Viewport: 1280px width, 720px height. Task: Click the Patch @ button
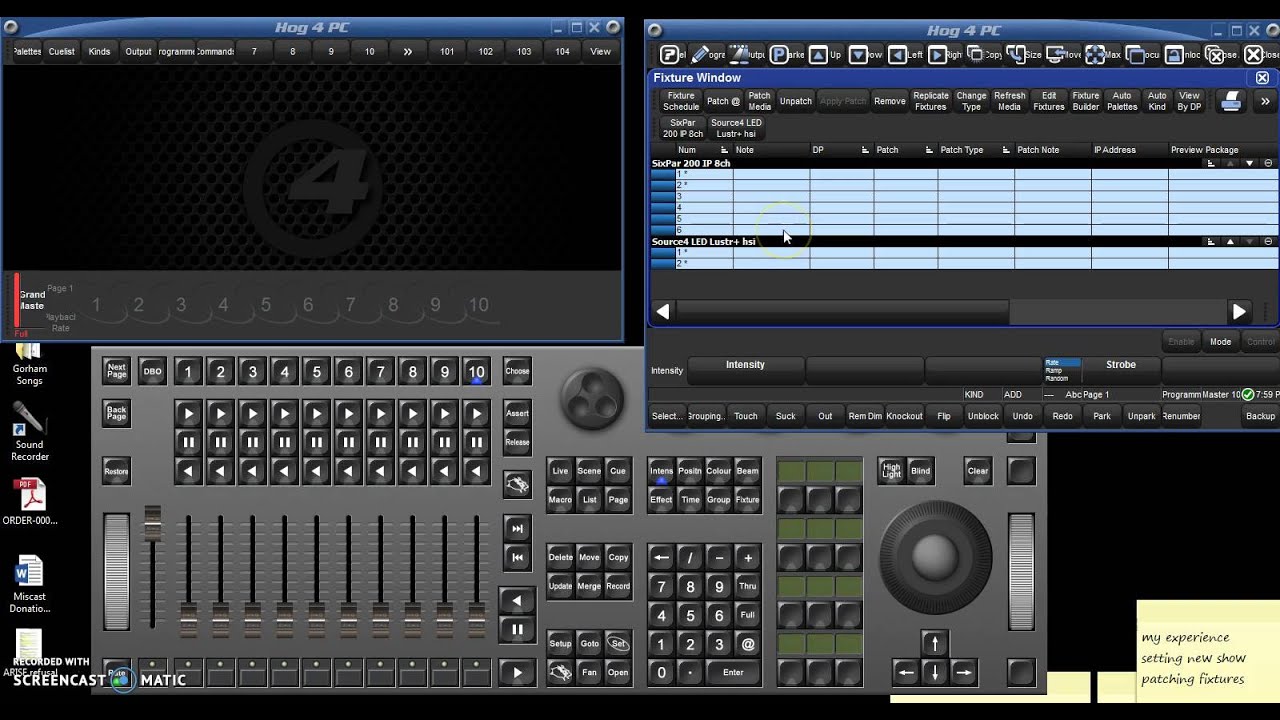pyautogui.click(x=723, y=101)
